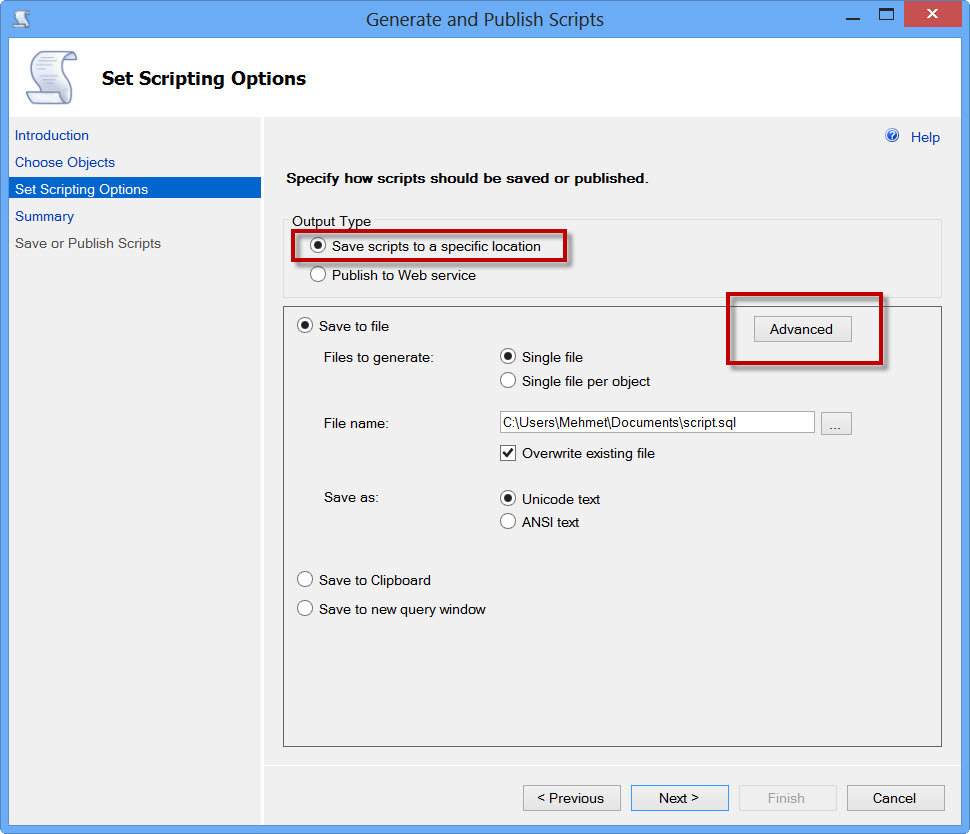This screenshot has height=834, width=970.
Task: Choose Publish to Web service option
Action: (x=318, y=275)
